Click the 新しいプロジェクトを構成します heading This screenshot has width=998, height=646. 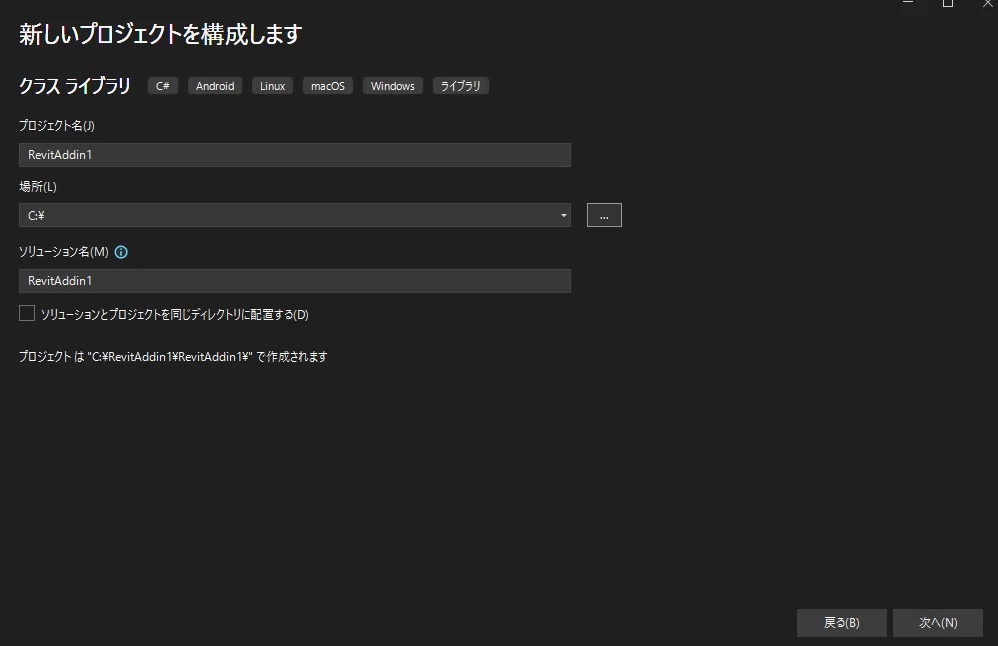160,34
